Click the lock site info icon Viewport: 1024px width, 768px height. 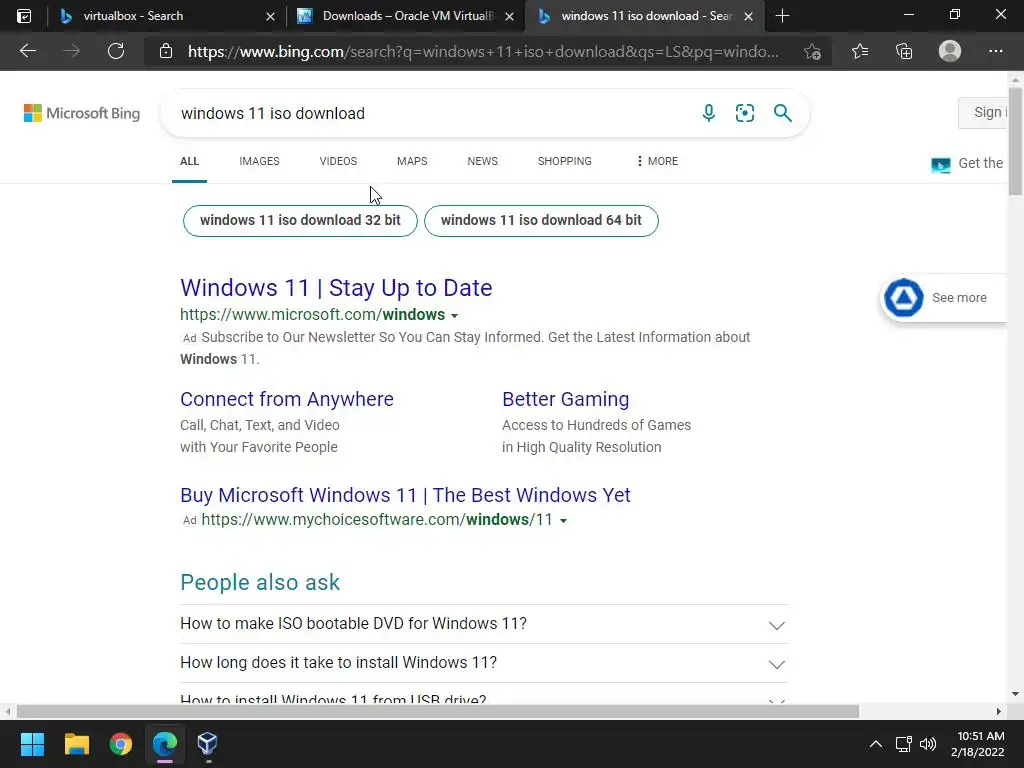[x=166, y=52]
